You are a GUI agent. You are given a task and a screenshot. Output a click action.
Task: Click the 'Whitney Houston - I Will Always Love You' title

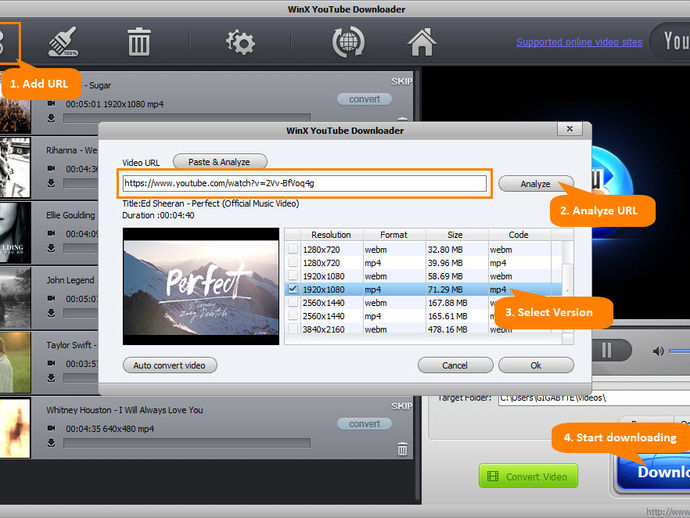point(125,410)
